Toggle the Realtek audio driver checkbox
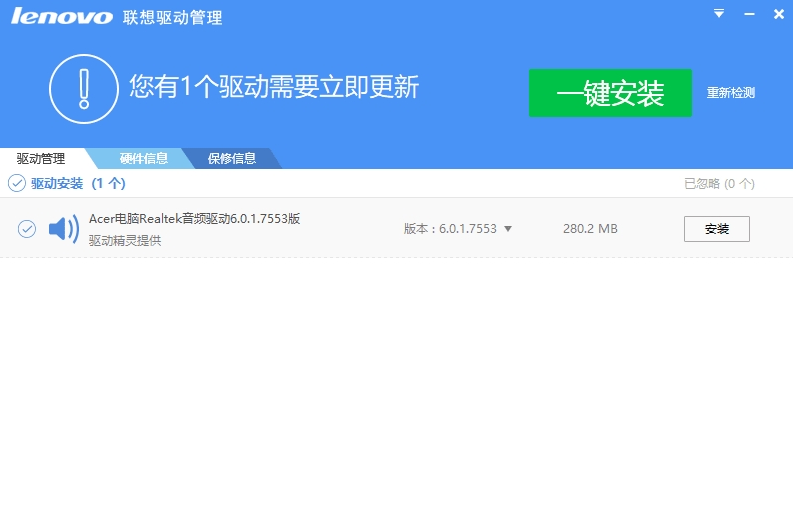This screenshot has height=512, width=793. (x=27, y=229)
